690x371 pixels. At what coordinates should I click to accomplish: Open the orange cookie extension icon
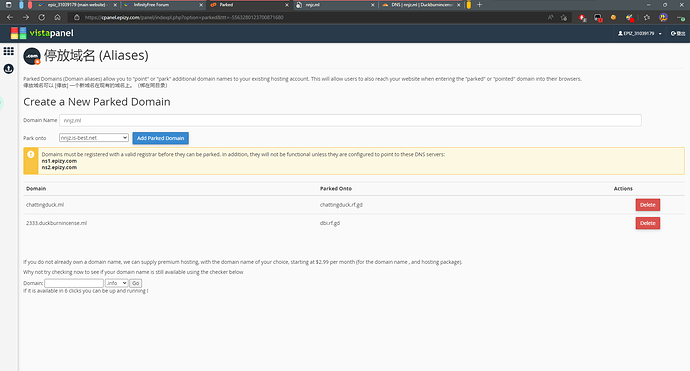click(x=613, y=18)
